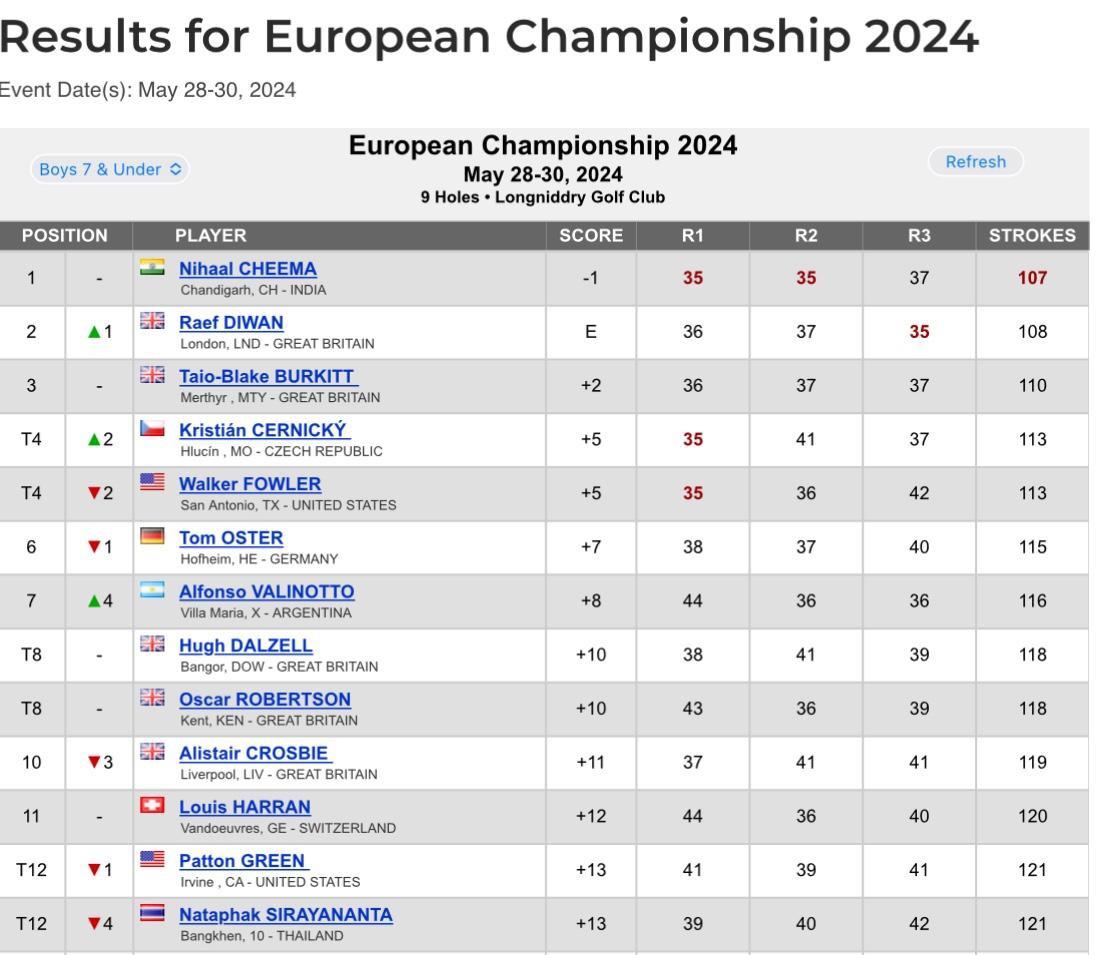Click the Thailand flag beside Nataphak Sirayananta
Viewport: 1110px width, 955px height.
click(152, 913)
